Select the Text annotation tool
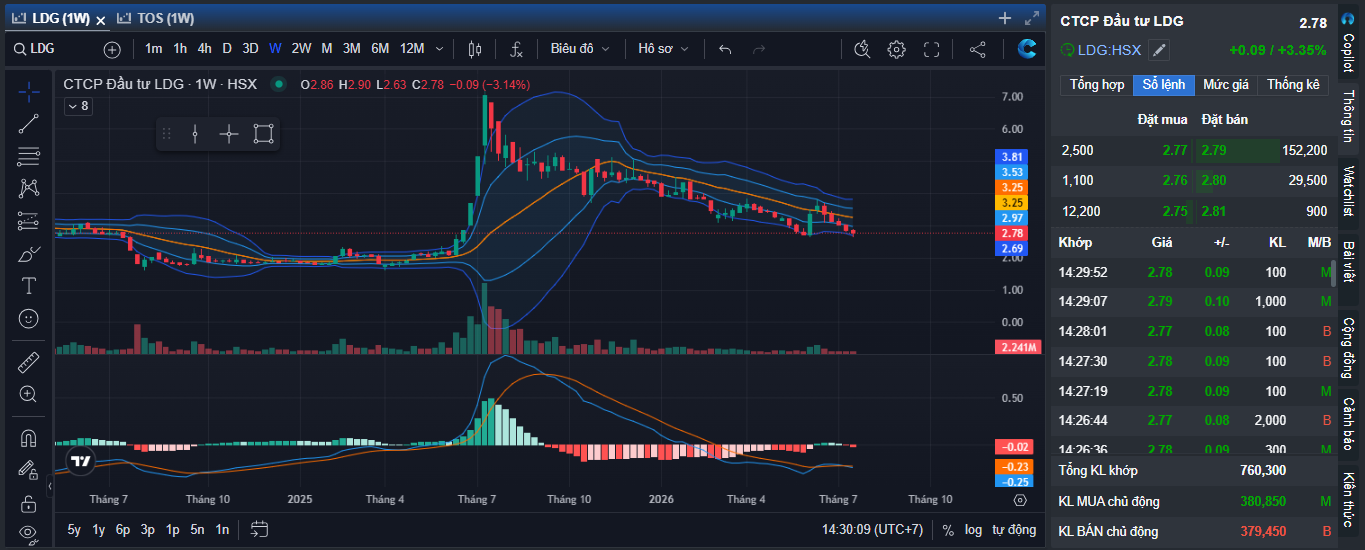The image size is (1365, 550). click(28, 286)
